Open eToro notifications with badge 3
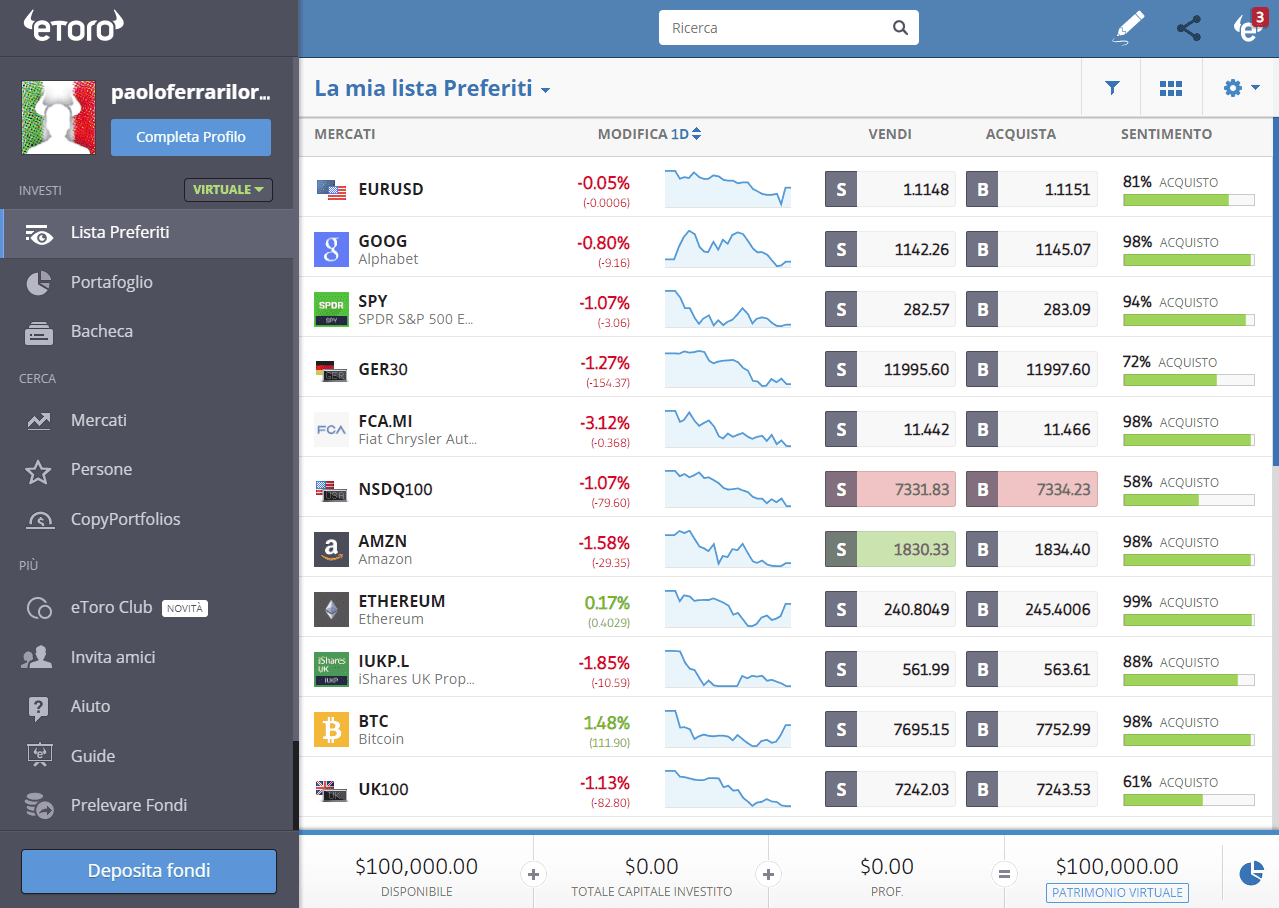The height and width of the screenshot is (908, 1279). (1248, 28)
